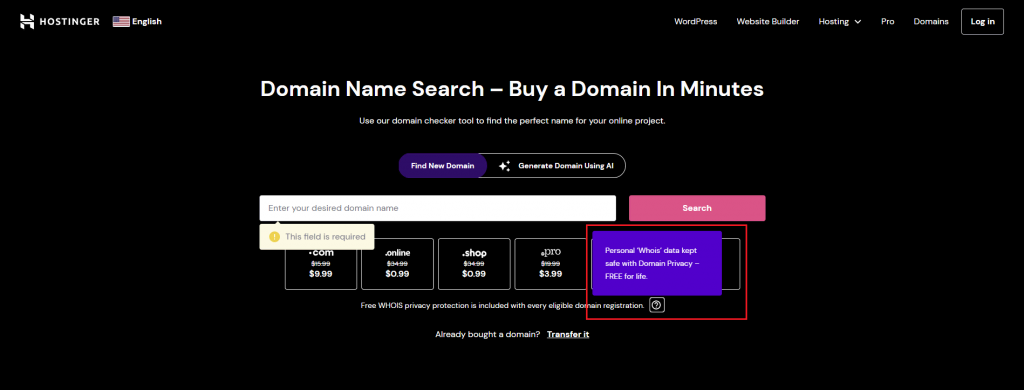The height and width of the screenshot is (390, 1024).
Task: Click the pink Search button
Action: [697, 208]
